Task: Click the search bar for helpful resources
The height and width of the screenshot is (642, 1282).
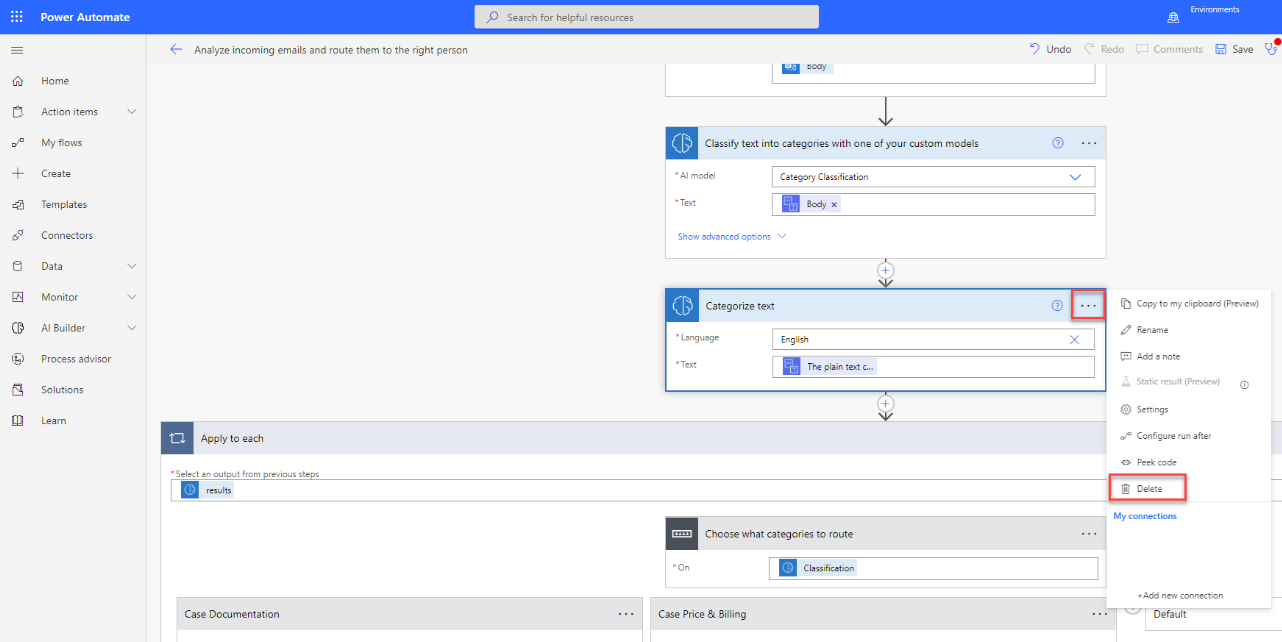Action: click(645, 16)
